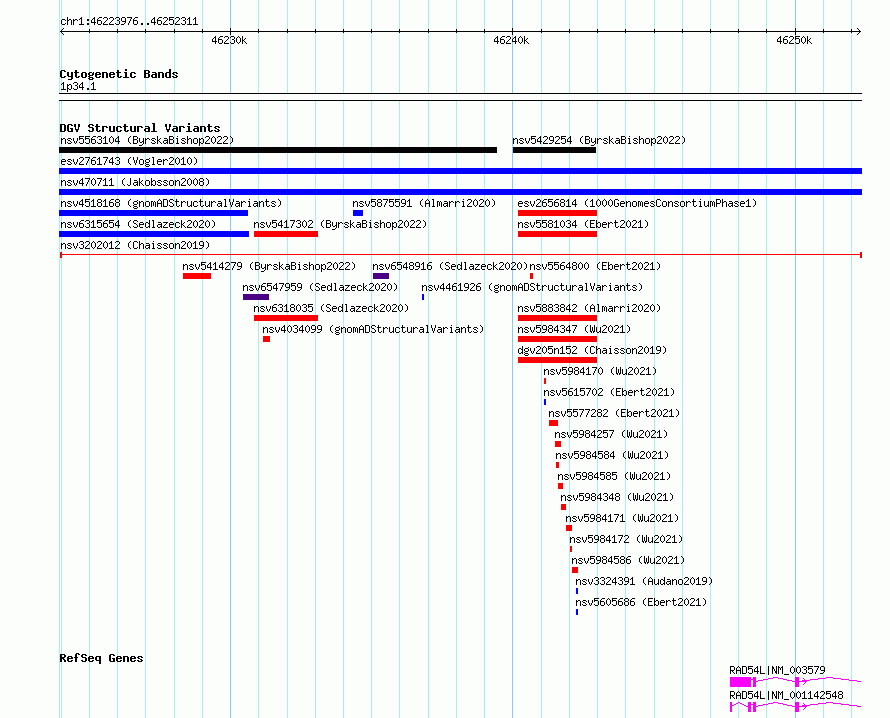890x718 pixels.
Task: Open the RefSeq Genes track title
Action: [101, 658]
